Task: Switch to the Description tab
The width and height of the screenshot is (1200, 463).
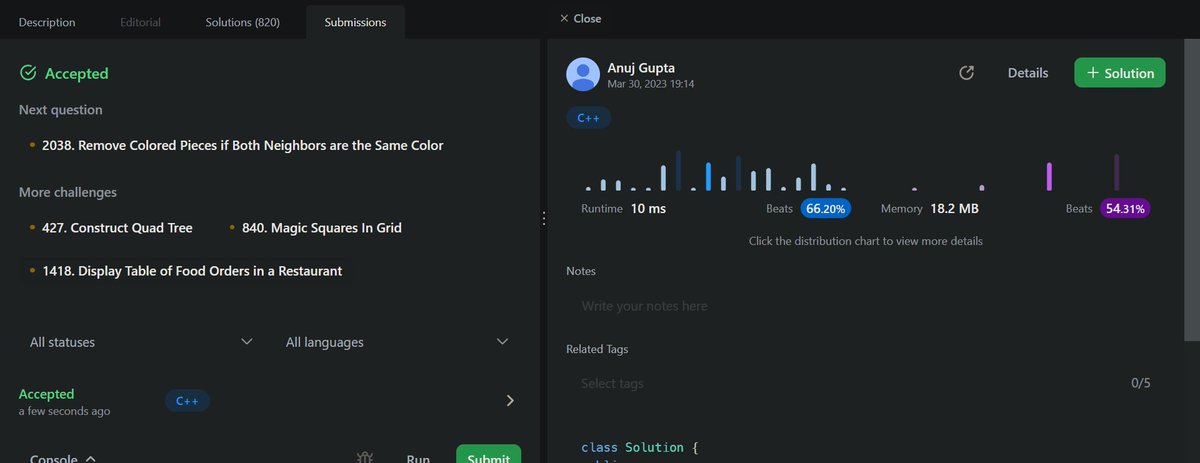Action: [x=45, y=21]
